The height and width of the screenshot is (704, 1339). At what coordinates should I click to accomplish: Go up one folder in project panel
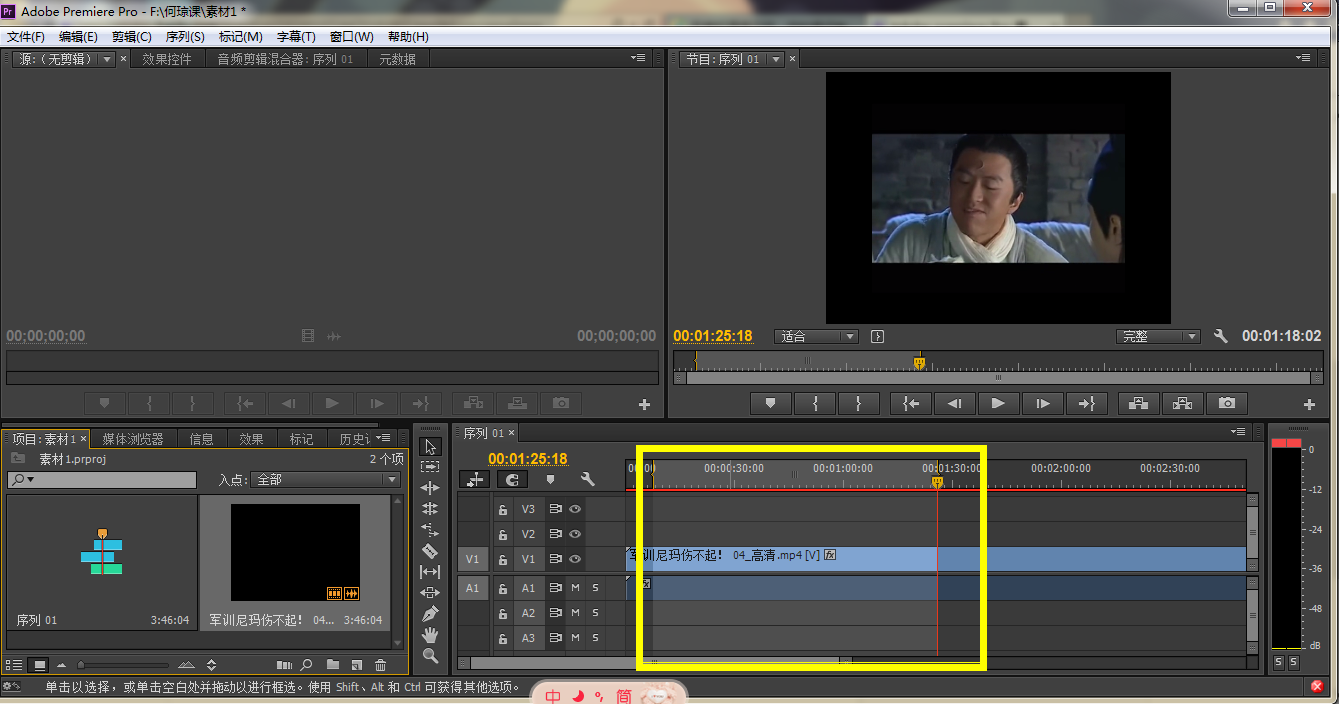click(18, 459)
